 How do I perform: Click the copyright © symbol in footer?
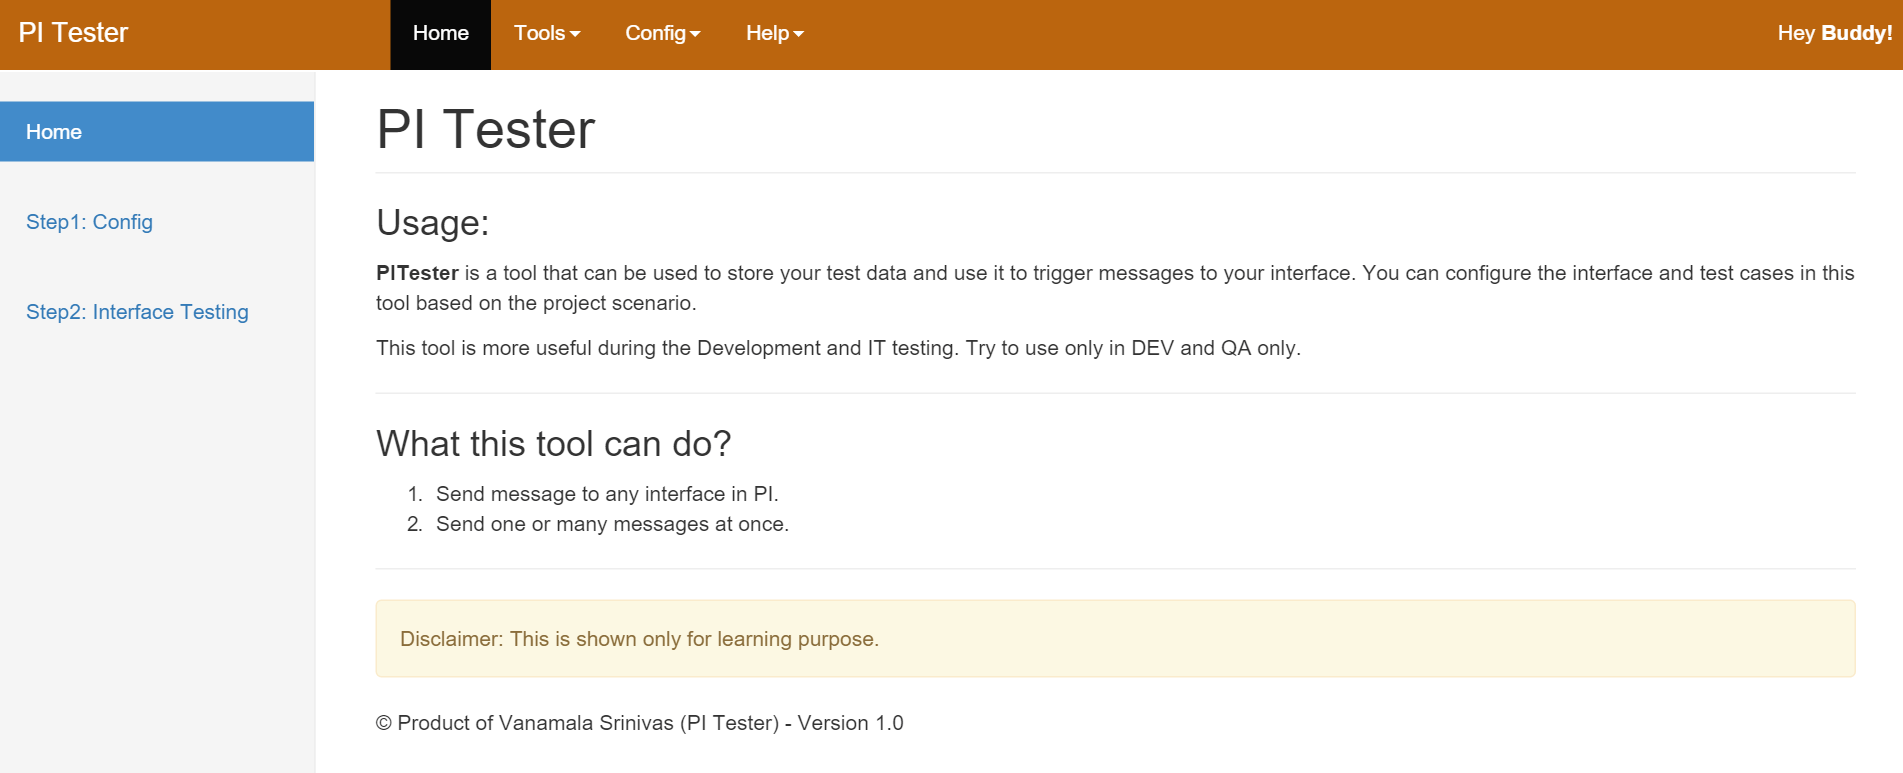pos(384,723)
